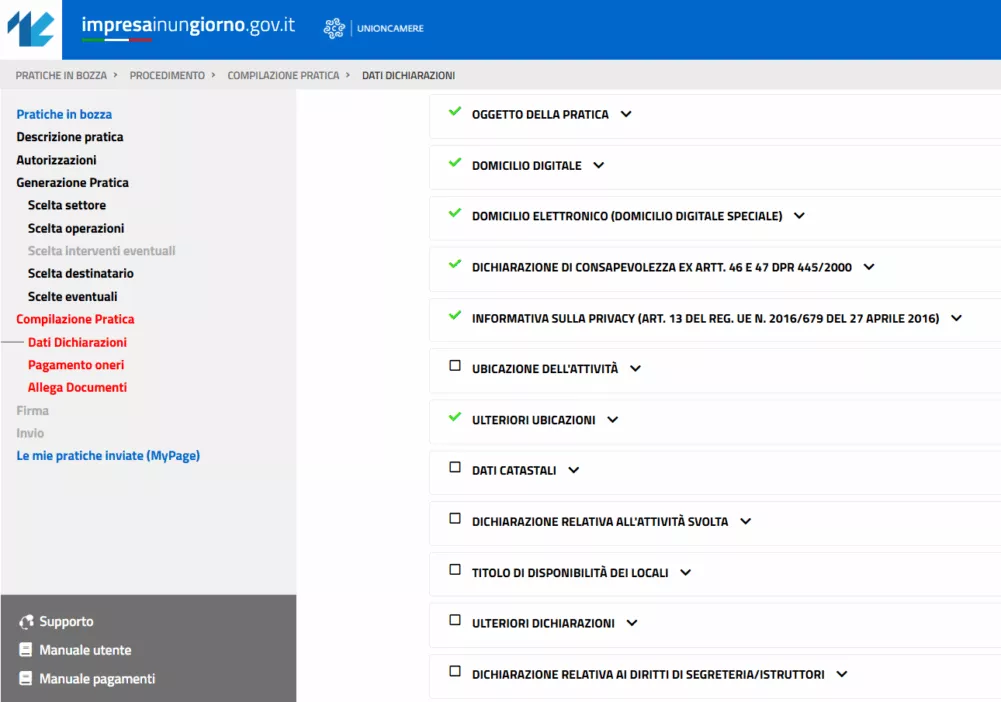Viewport: 1001px width, 702px height.
Task: Go to Pratiche in bozza sidebar link
Action: click(x=64, y=115)
